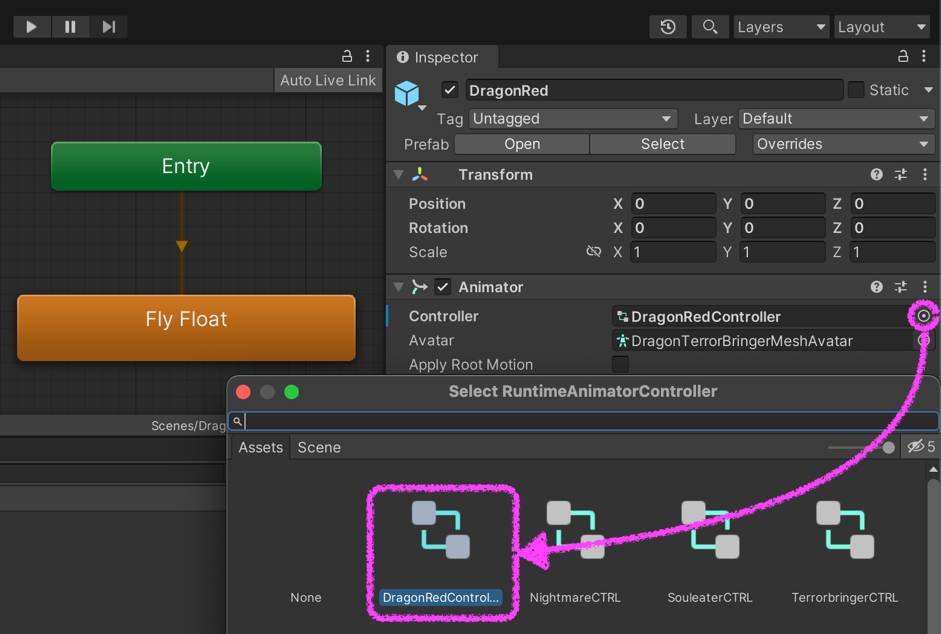Open Animator component presets icon

[901, 287]
